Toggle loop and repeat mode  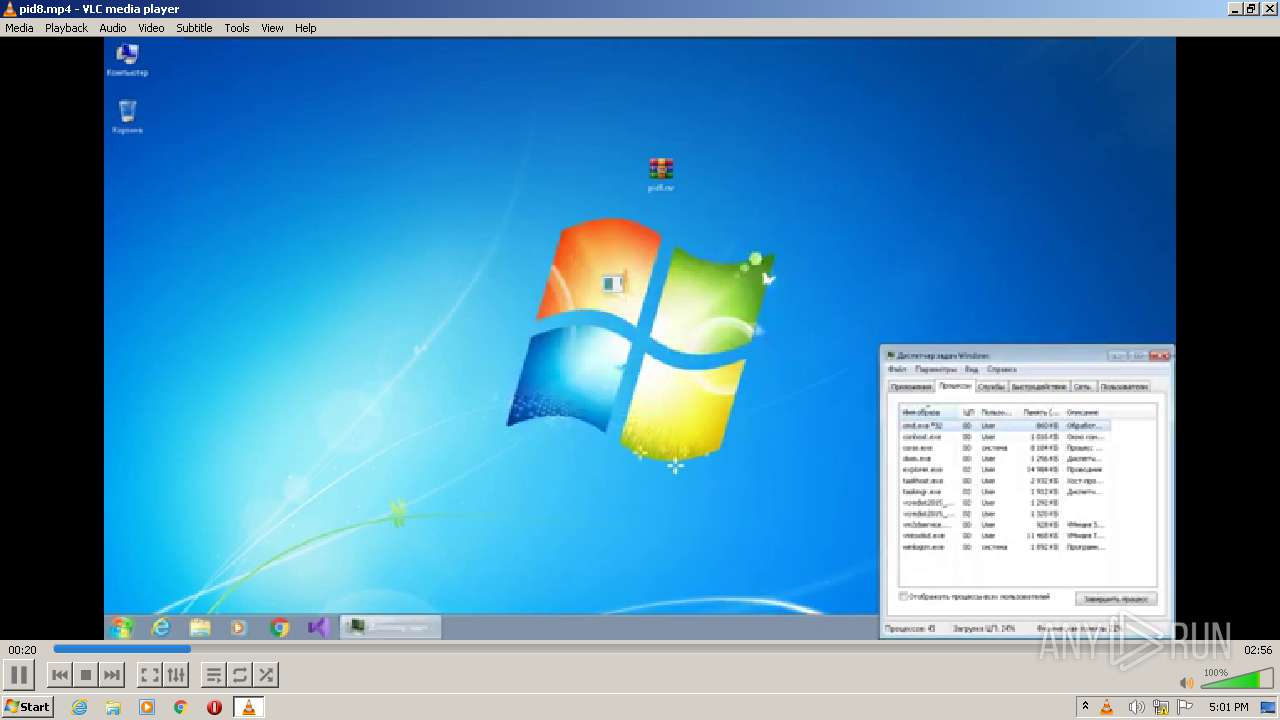(x=240, y=676)
